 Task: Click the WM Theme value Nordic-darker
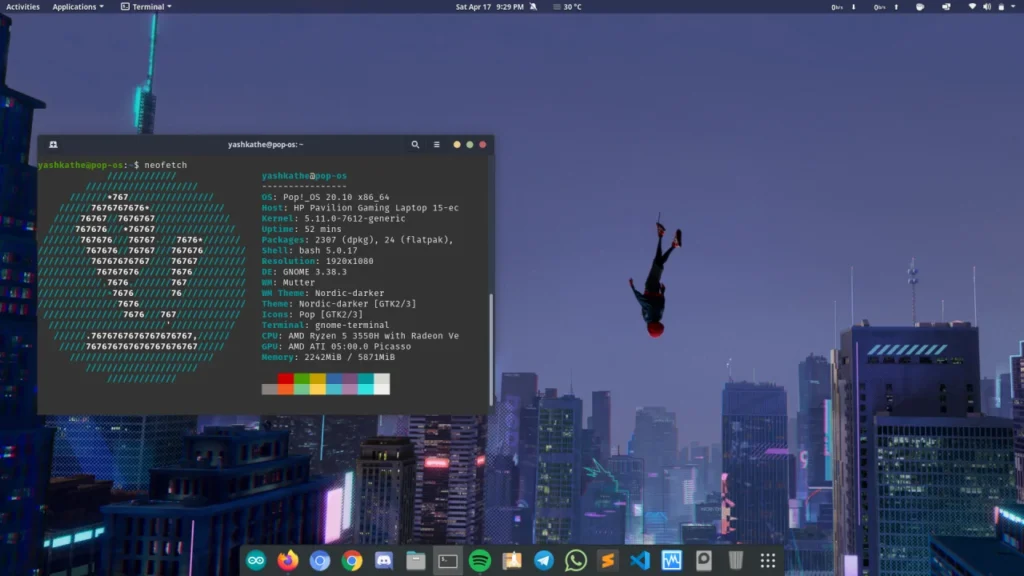[x=349, y=293]
